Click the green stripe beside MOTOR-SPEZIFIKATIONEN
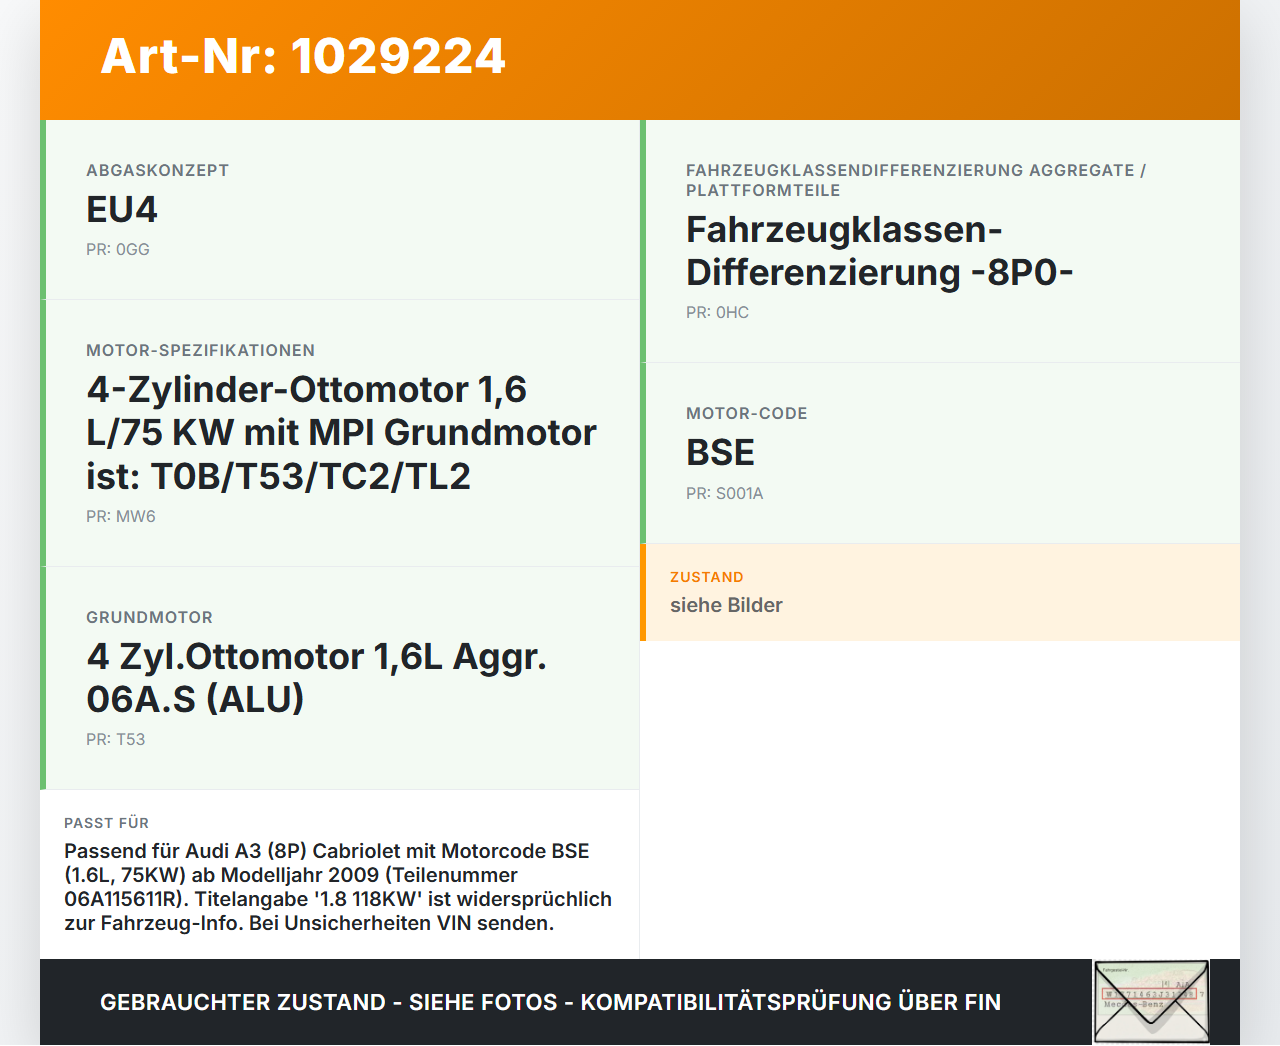This screenshot has width=1280, height=1046. click(x=43, y=432)
